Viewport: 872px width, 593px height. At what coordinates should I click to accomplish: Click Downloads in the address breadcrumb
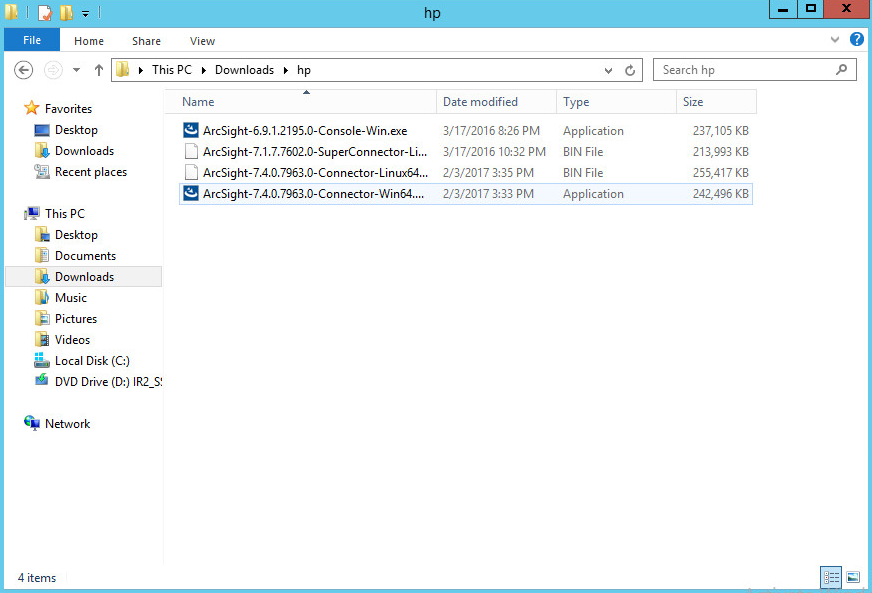coord(244,70)
